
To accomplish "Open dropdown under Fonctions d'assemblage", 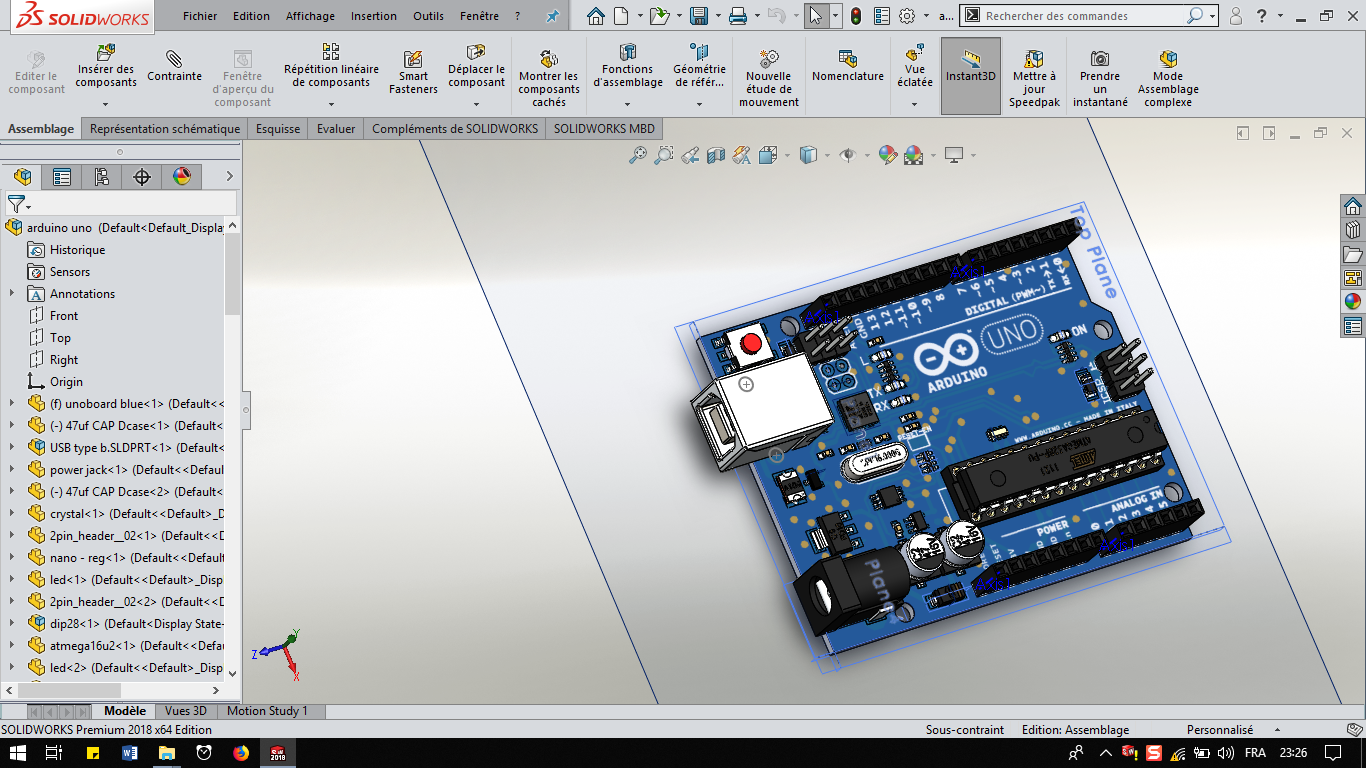I will (x=628, y=103).
